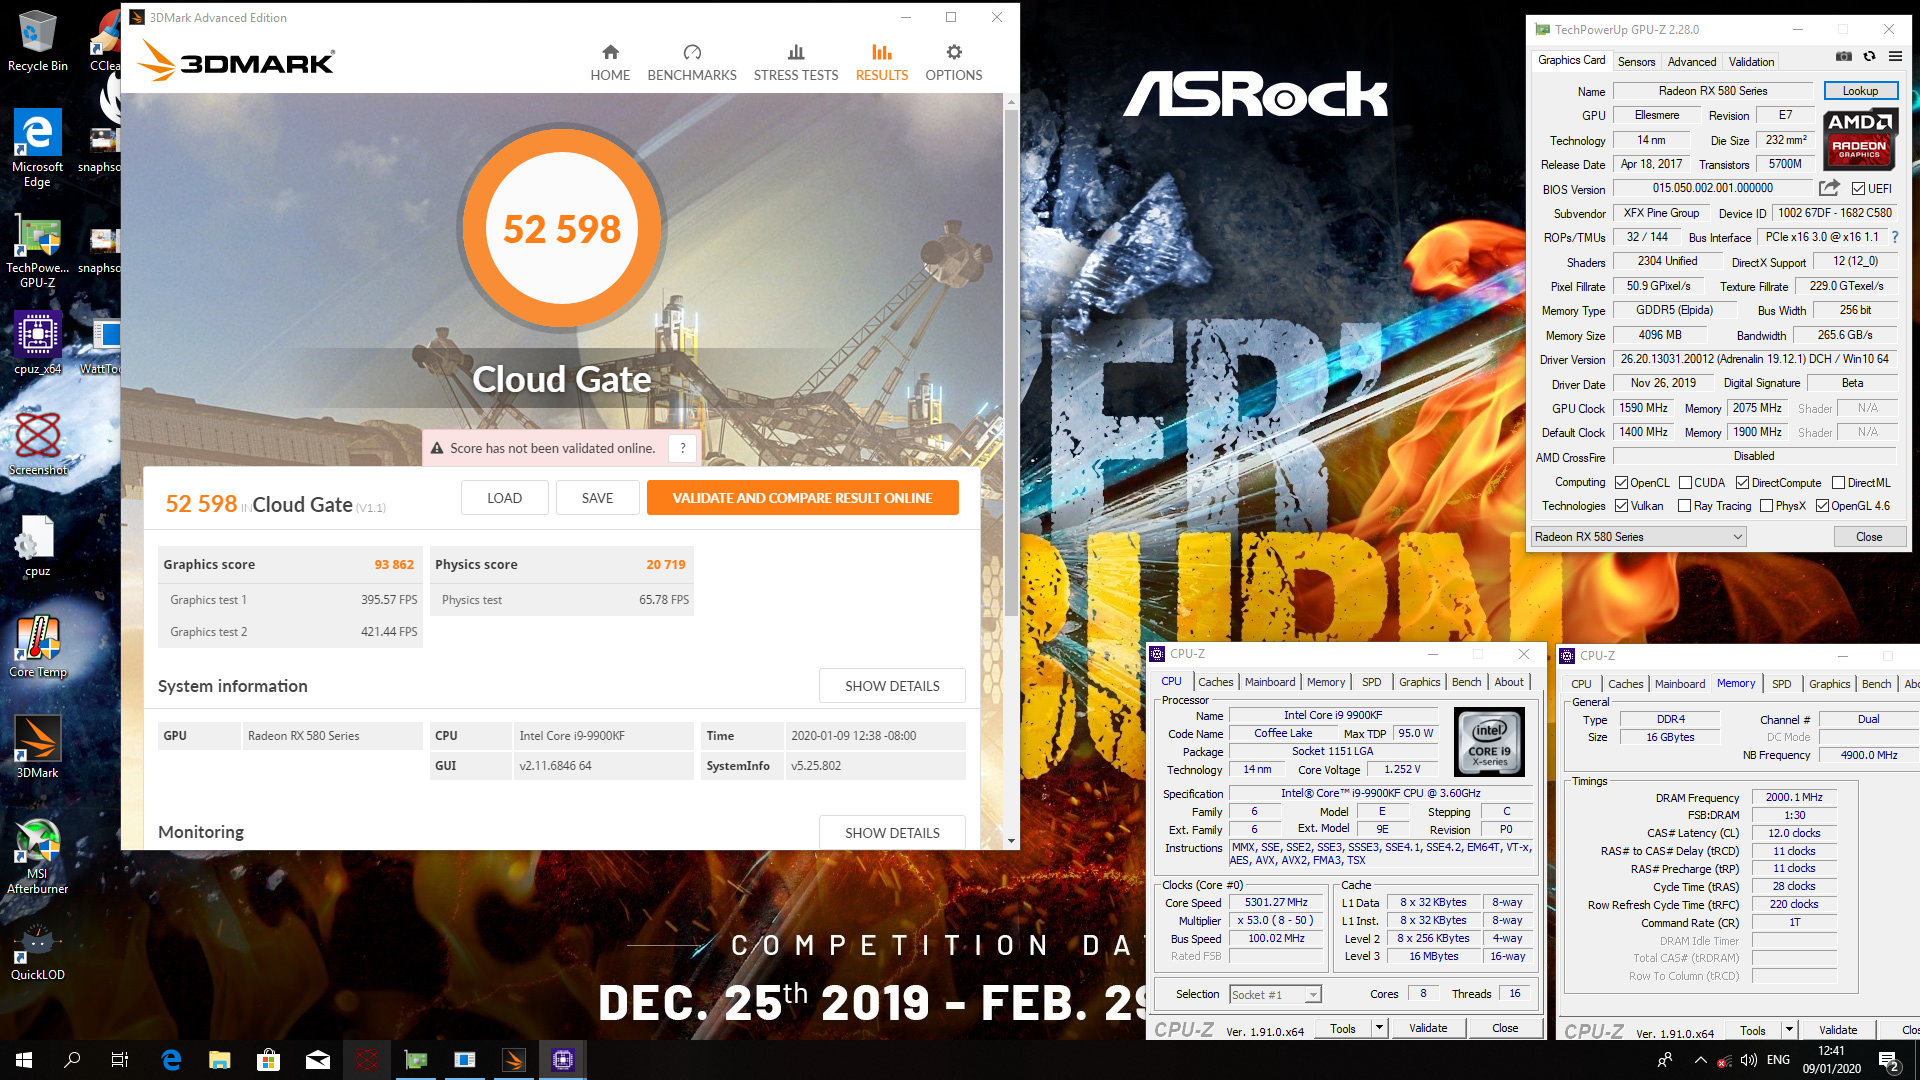Open TechPowerUp GPU-Z desktop shortcut
The width and height of the screenshot is (1920, 1080).
click(x=37, y=252)
